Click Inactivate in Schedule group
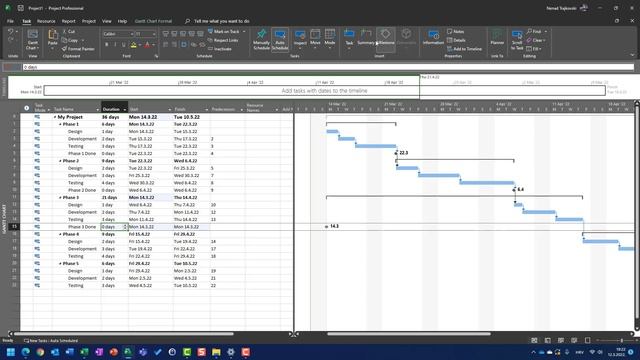640x360 pixels. pyautogui.click(x=220, y=49)
